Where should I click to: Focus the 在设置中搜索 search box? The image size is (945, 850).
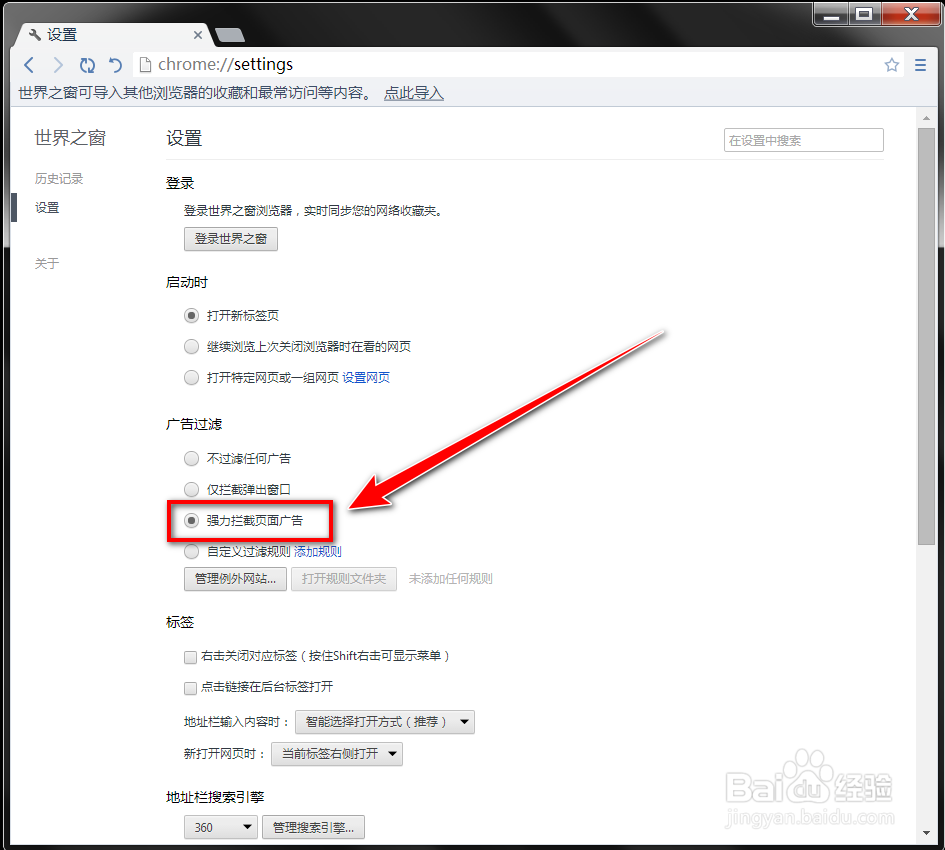click(x=803, y=140)
